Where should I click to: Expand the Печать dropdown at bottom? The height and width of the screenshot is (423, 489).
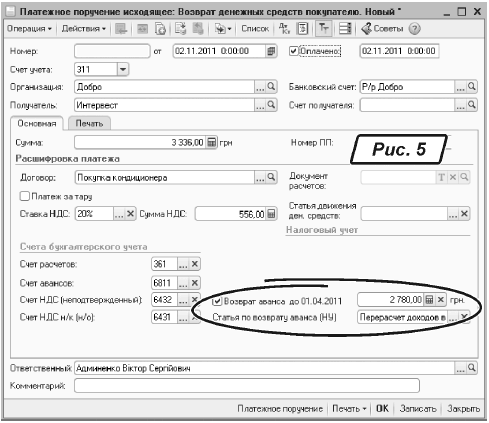point(349,408)
